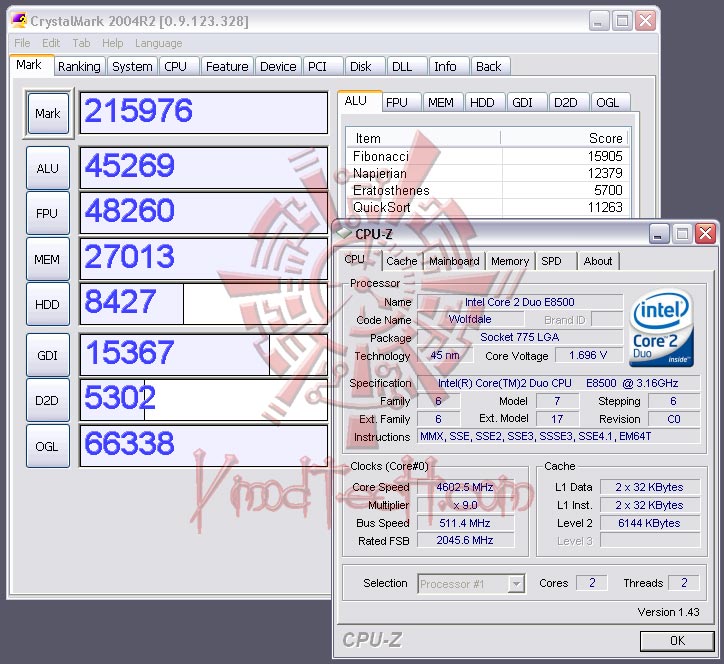Close the CrystalMark window
Image resolution: width=724 pixels, height=664 pixels.
coord(646,21)
